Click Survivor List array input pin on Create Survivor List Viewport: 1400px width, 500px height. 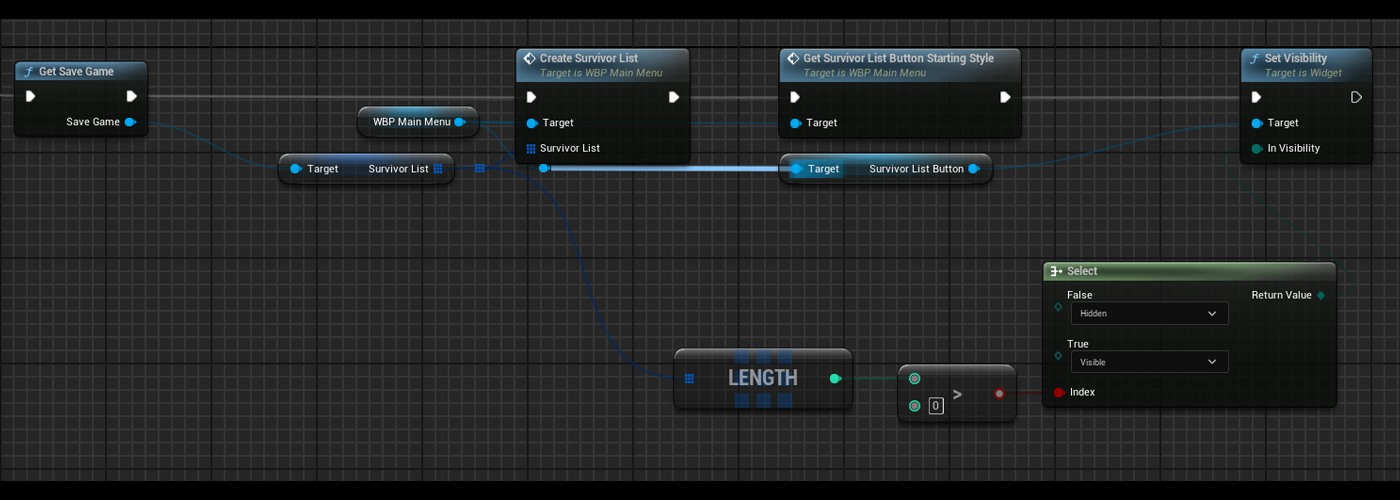coord(531,148)
